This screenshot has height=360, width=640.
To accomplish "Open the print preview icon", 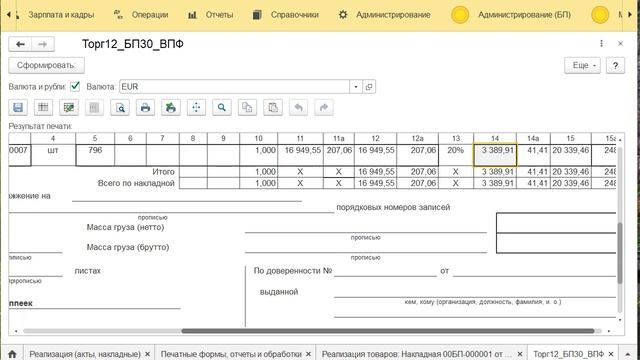I will point(120,108).
